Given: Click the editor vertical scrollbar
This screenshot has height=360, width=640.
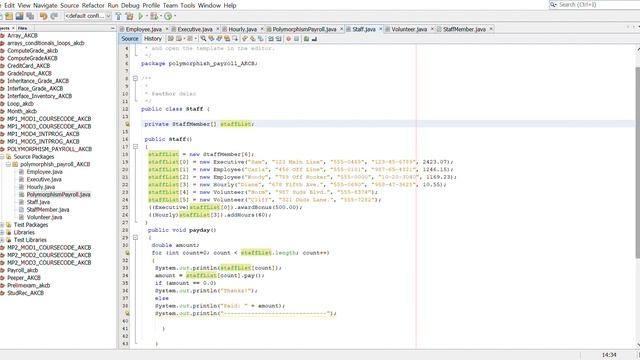Looking at the screenshot, I should 638,162.
